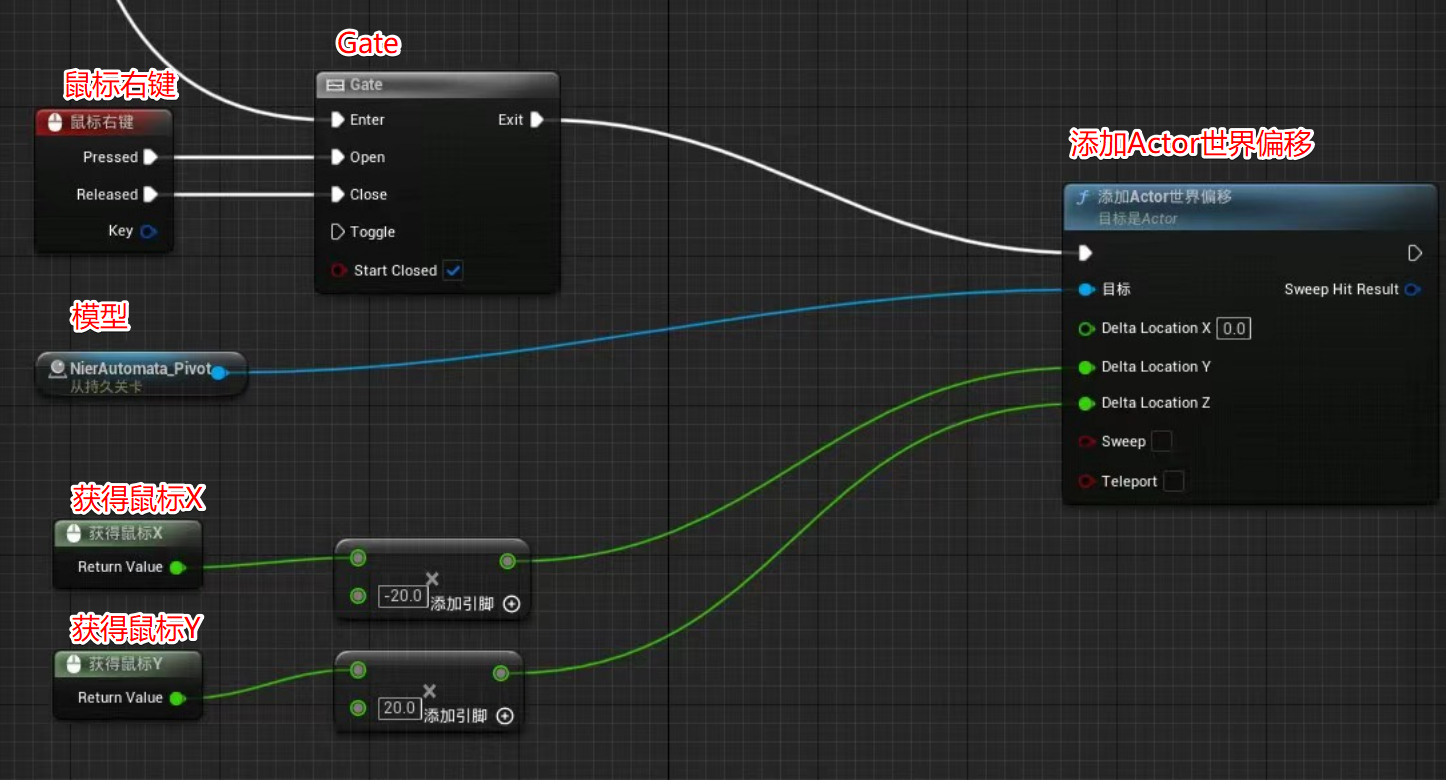The image size is (1446, 780).
Task: Click the Gate node's Exit exec pin
Action: tap(537, 120)
